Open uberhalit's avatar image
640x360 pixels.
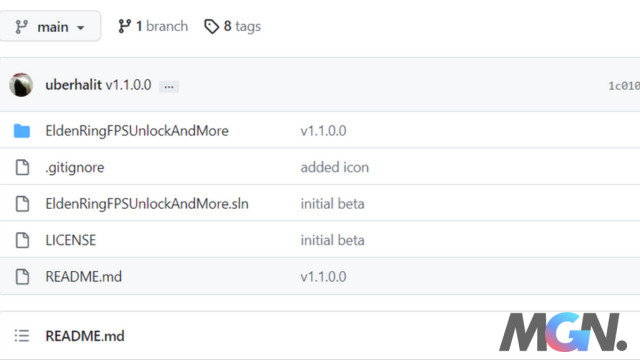(x=21, y=85)
